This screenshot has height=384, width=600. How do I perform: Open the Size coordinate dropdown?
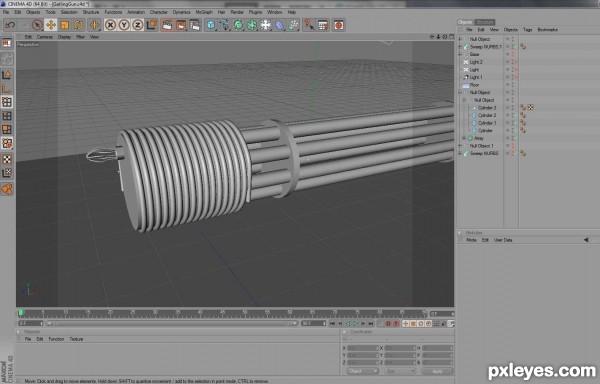(399, 371)
